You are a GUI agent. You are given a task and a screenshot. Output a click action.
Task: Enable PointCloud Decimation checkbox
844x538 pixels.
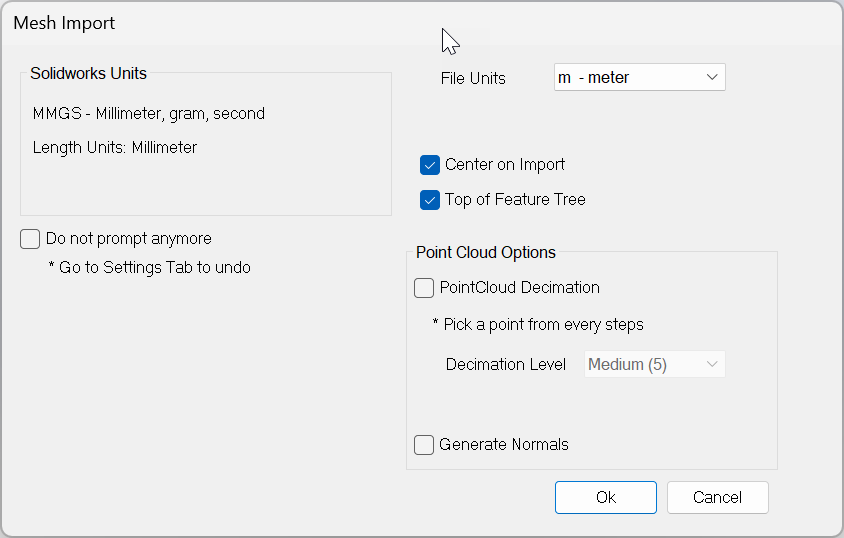tap(424, 288)
